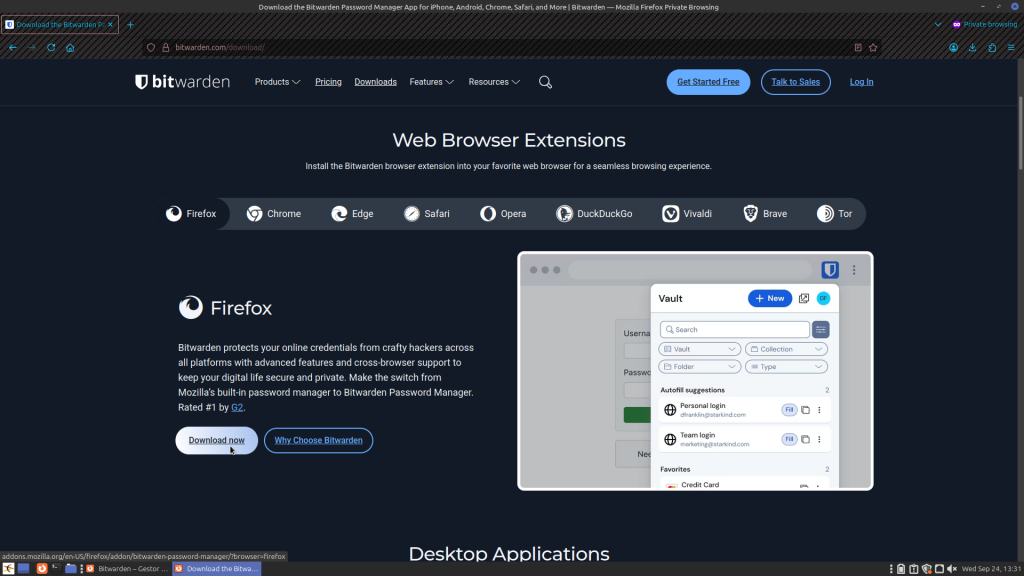The image size is (1024, 576).
Task: Select the Brave browser tab
Action: 765,214
